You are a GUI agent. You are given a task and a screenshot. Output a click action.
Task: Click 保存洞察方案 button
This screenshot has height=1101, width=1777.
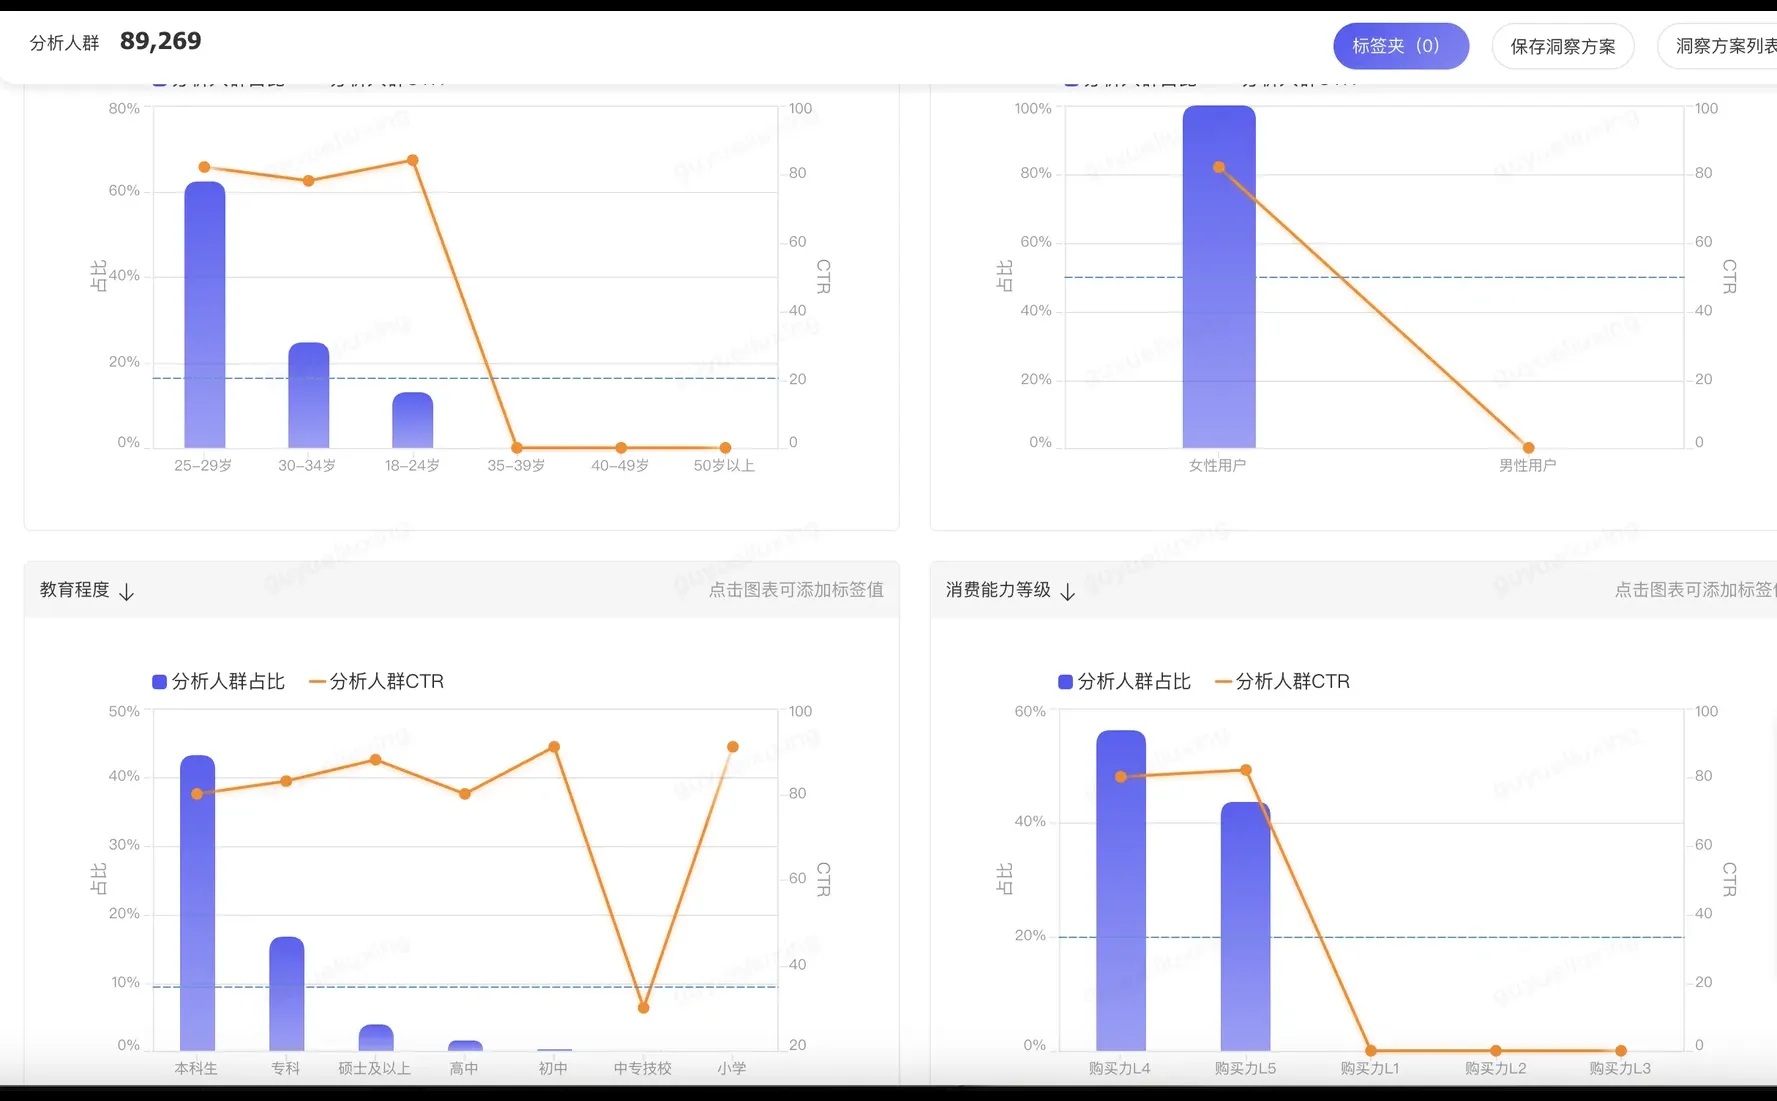pyautogui.click(x=1562, y=46)
